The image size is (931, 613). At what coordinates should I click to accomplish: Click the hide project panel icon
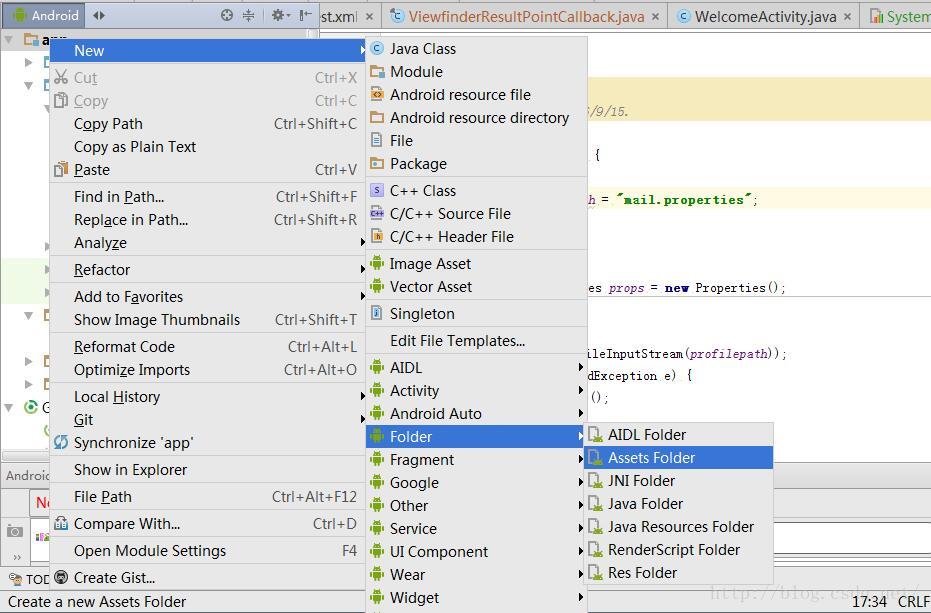click(305, 15)
